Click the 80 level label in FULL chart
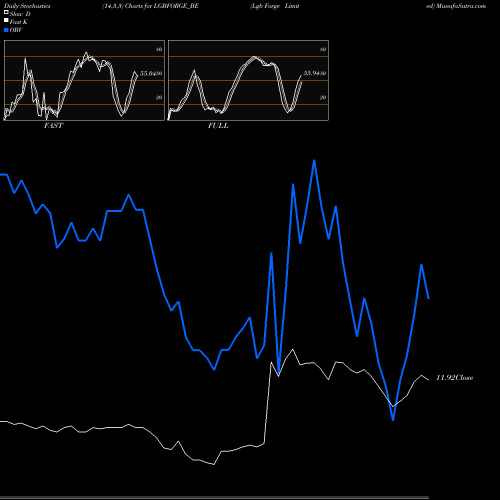The image size is (500, 500). coord(323,49)
